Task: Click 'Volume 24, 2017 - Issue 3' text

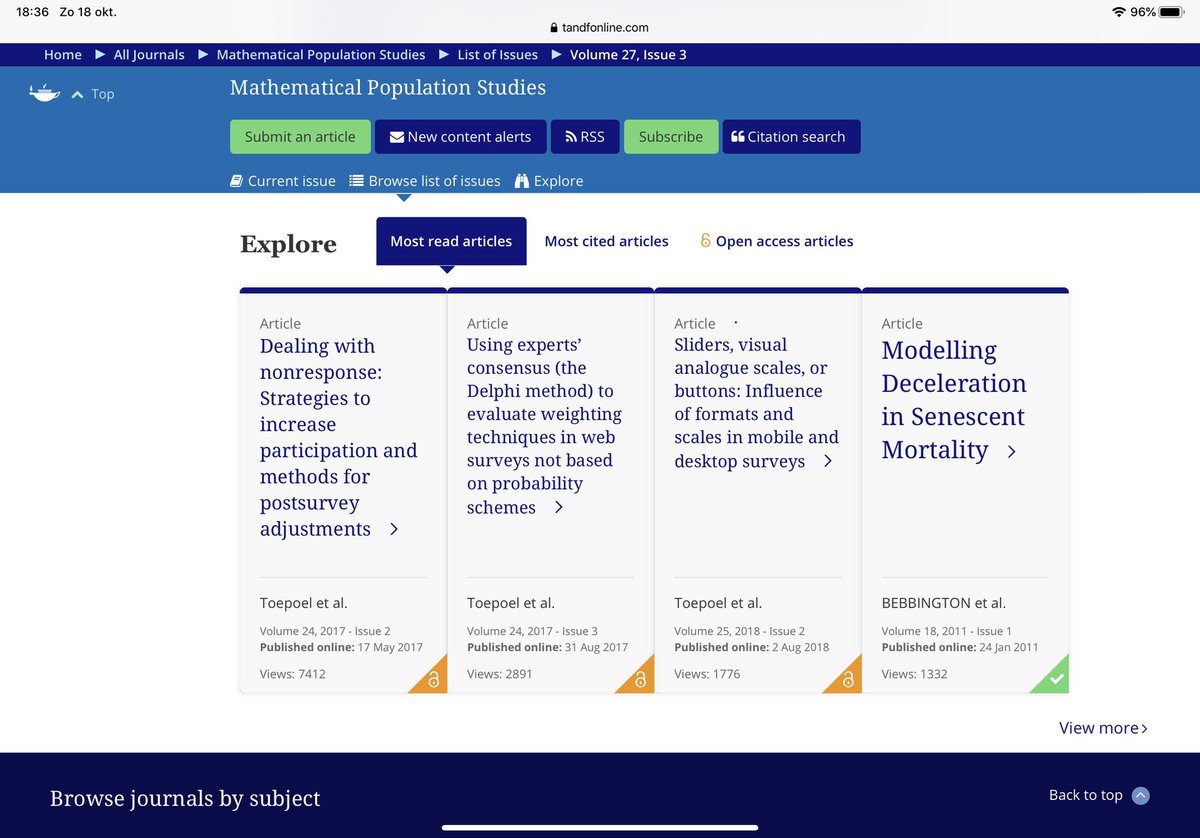Action: (x=532, y=632)
